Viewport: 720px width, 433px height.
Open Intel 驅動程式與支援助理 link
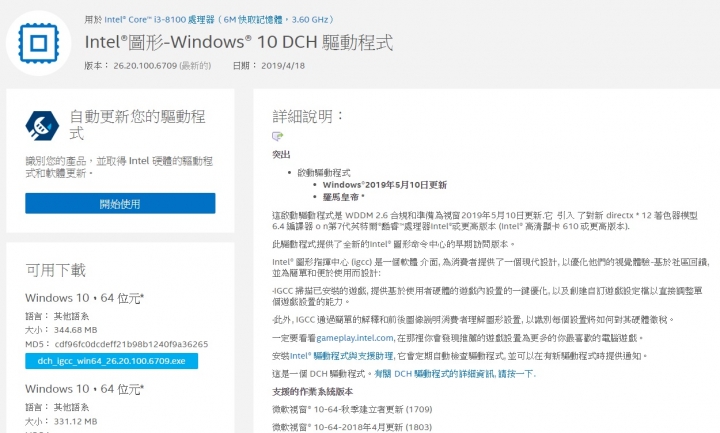pyautogui.click(x=342, y=356)
